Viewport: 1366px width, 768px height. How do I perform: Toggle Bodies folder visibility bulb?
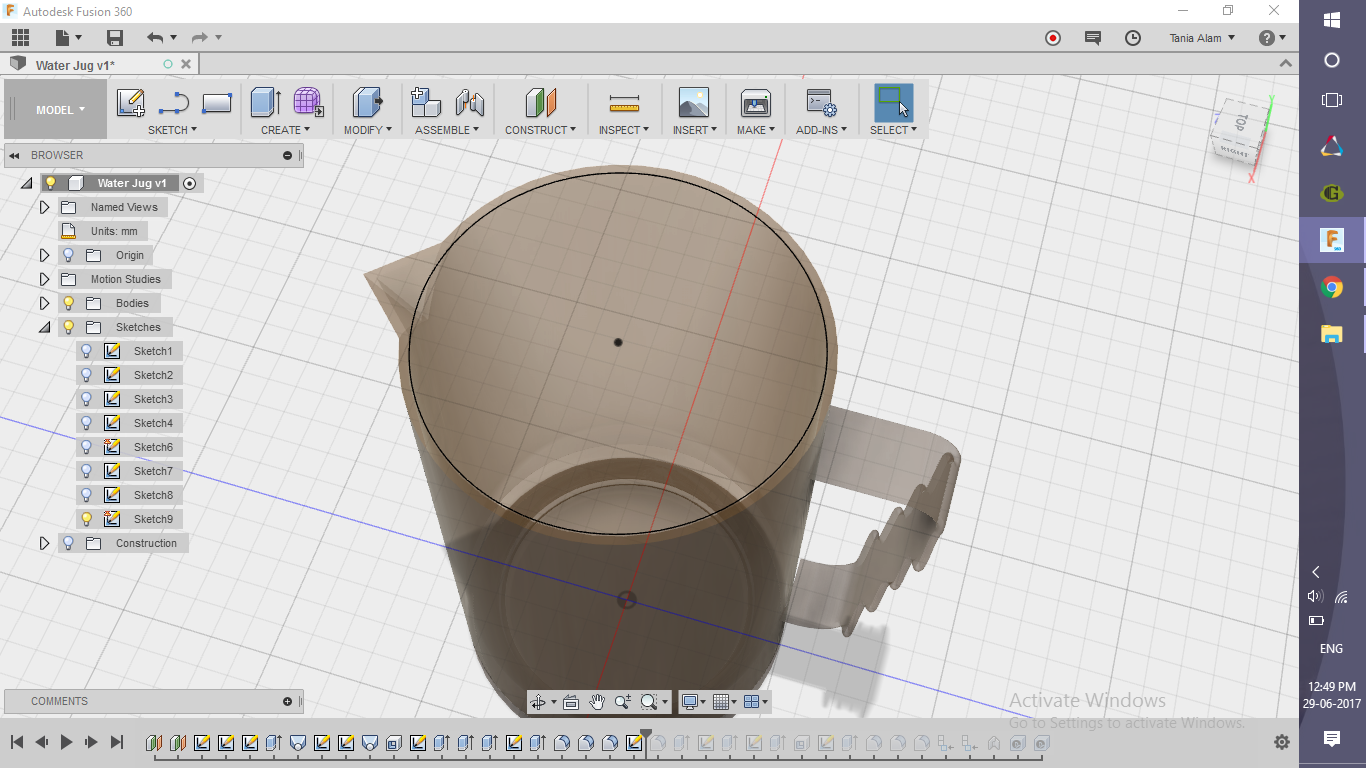point(68,303)
